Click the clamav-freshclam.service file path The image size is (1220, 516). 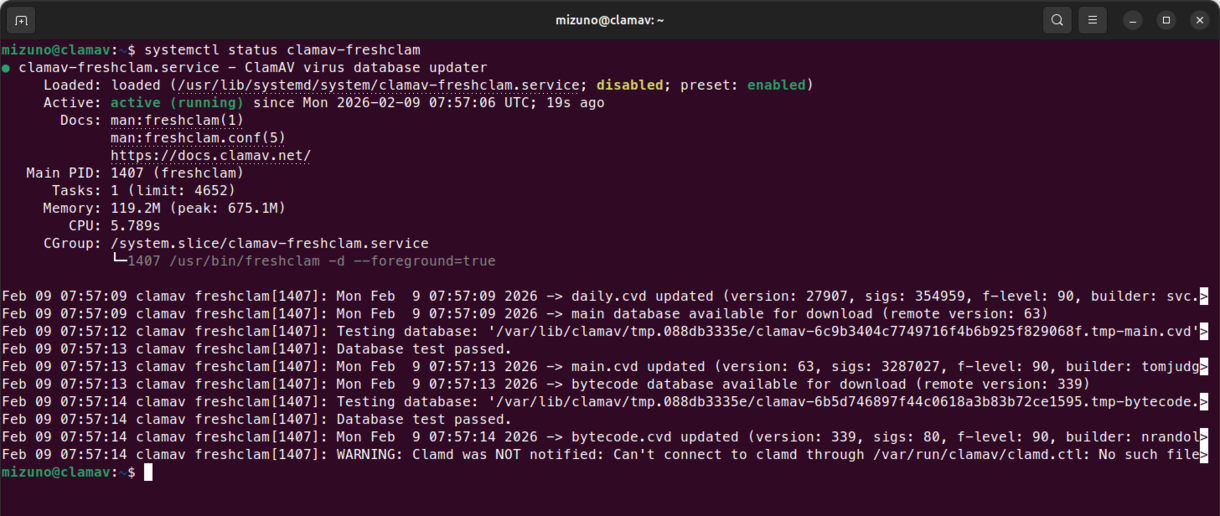point(350,85)
